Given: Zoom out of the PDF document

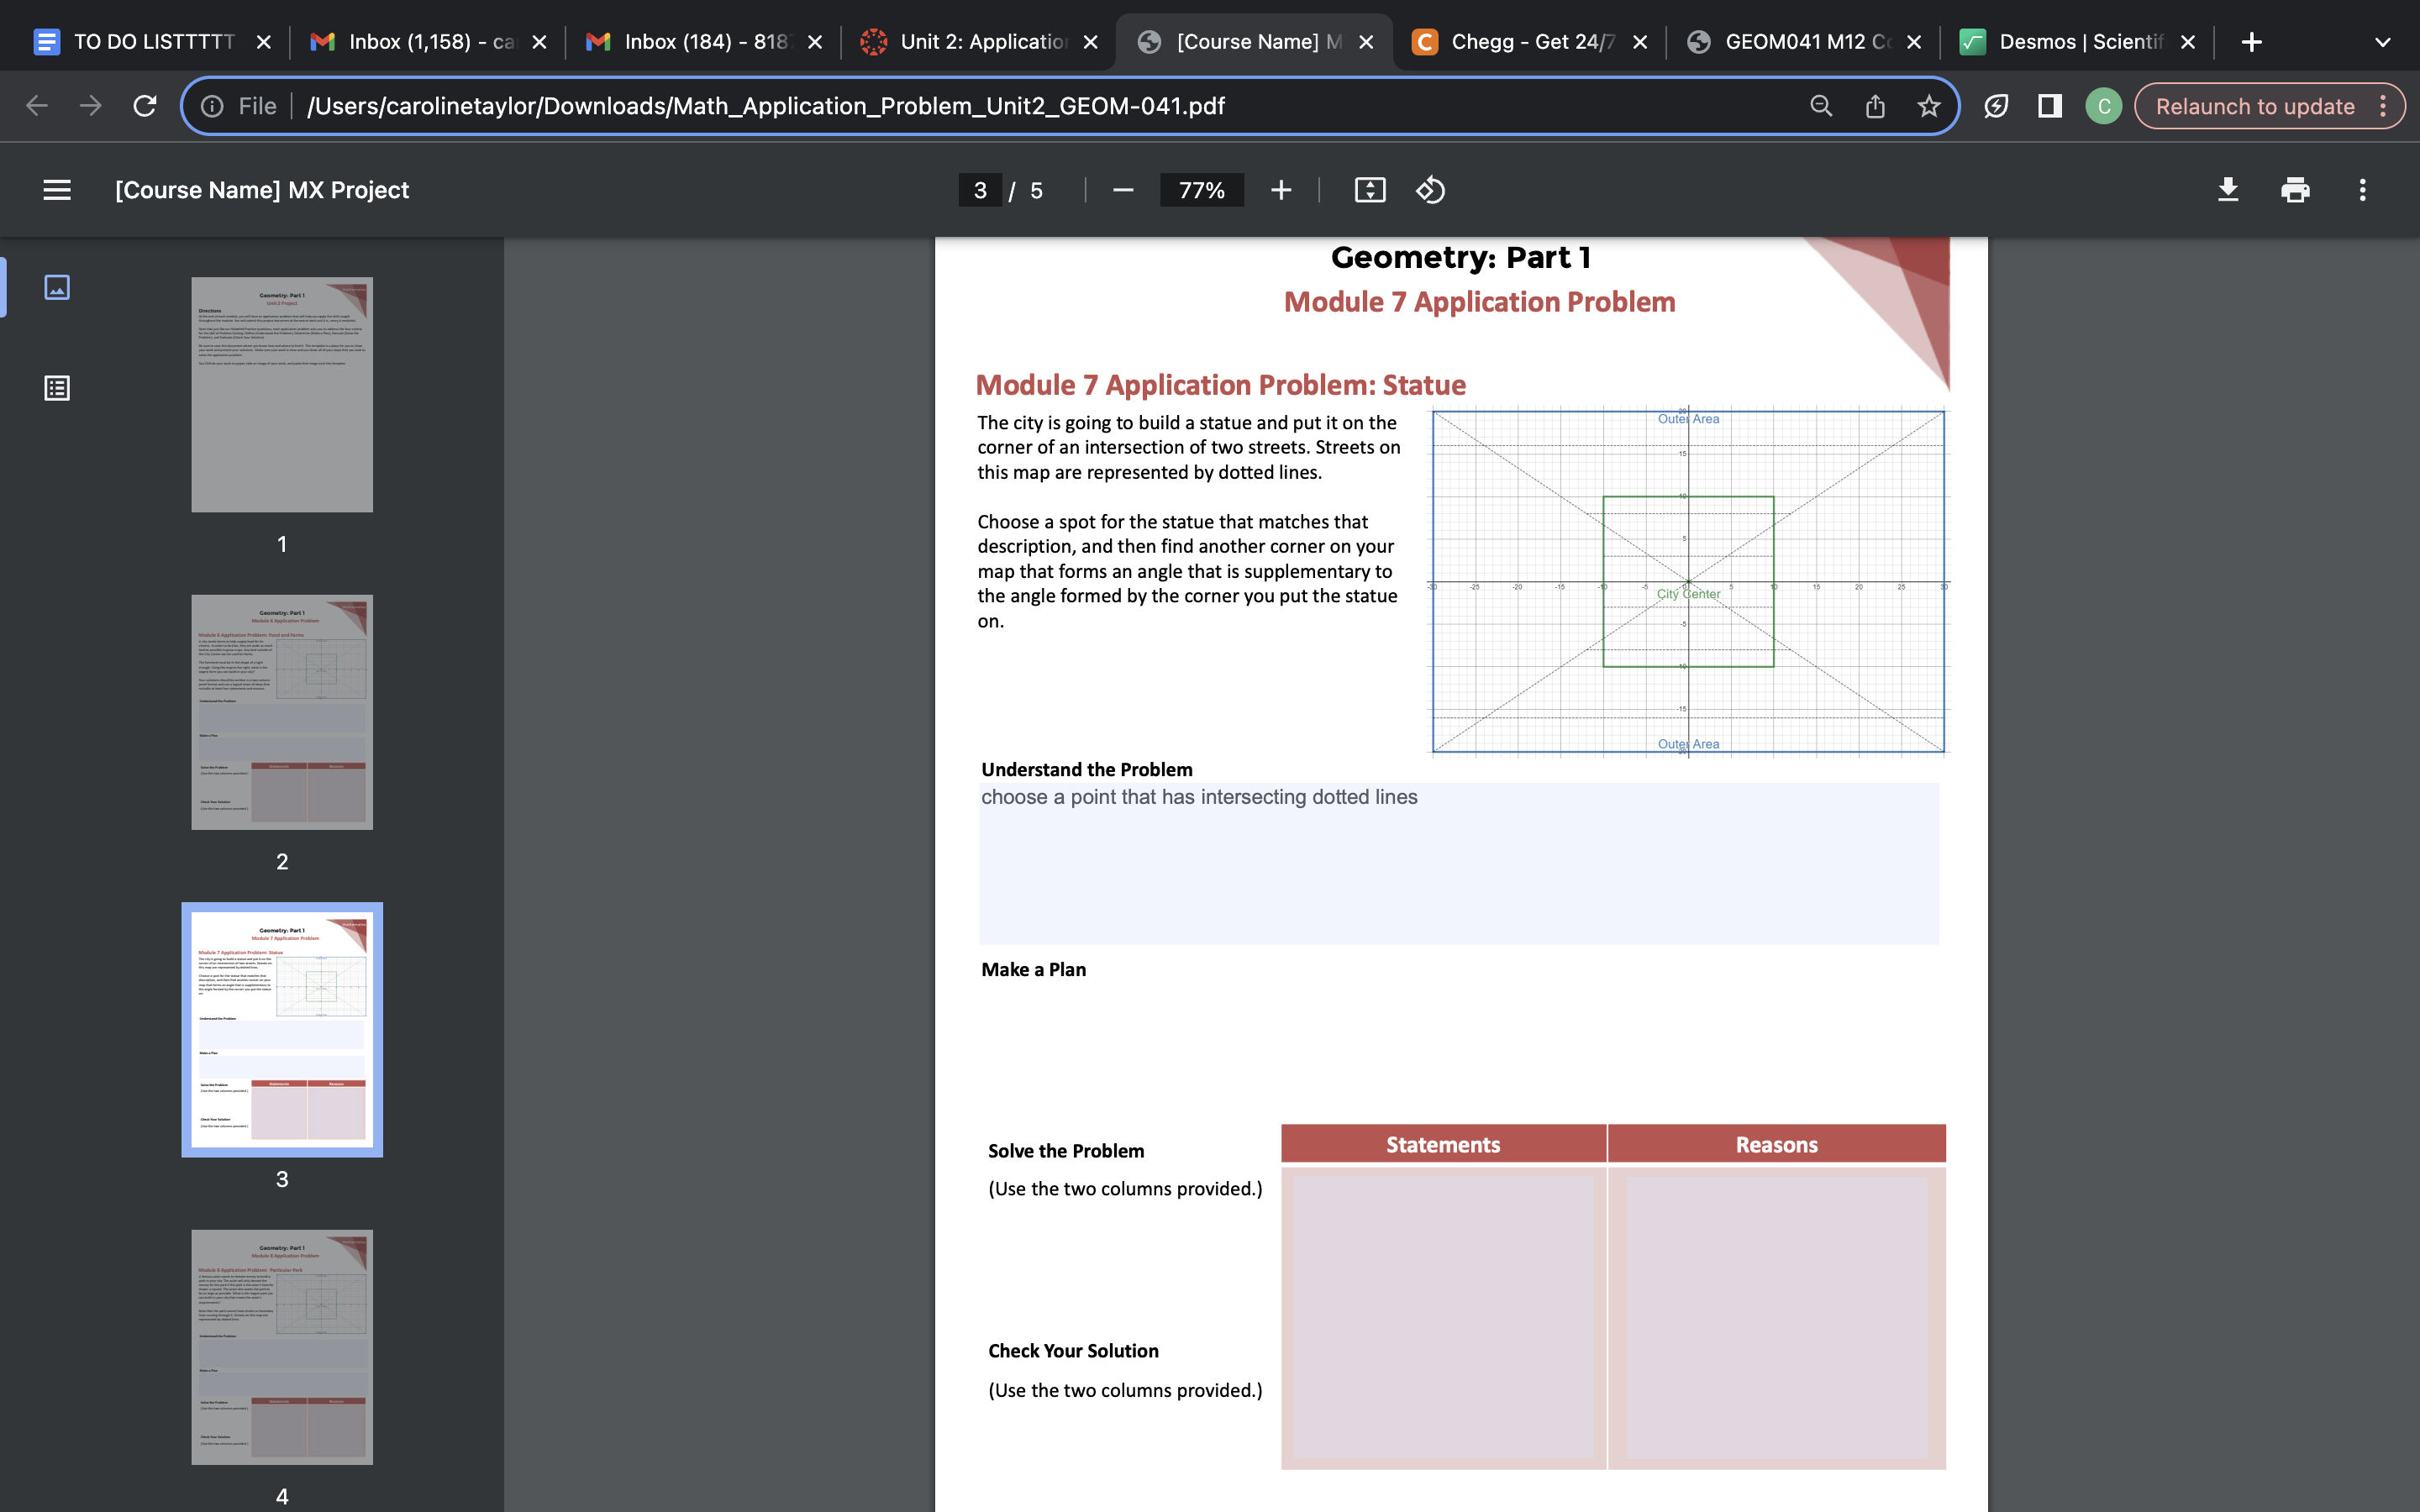Looking at the screenshot, I should tap(1121, 190).
